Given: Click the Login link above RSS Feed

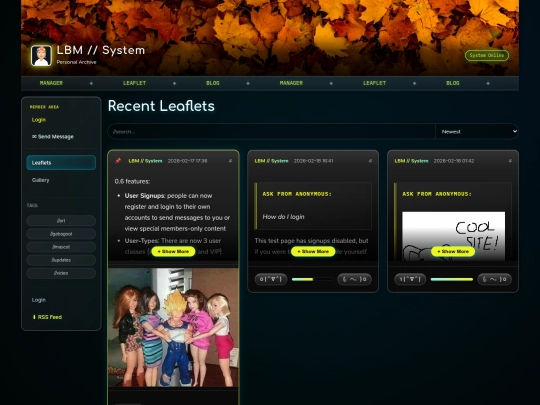Looking at the screenshot, I should 39,300.
